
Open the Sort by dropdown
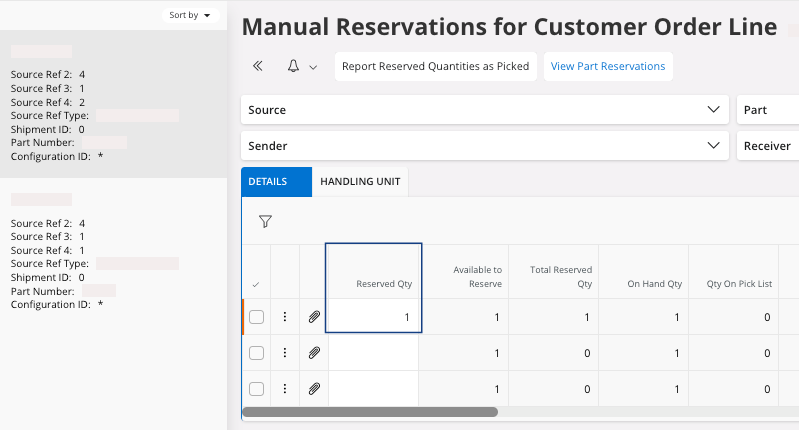click(190, 16)
